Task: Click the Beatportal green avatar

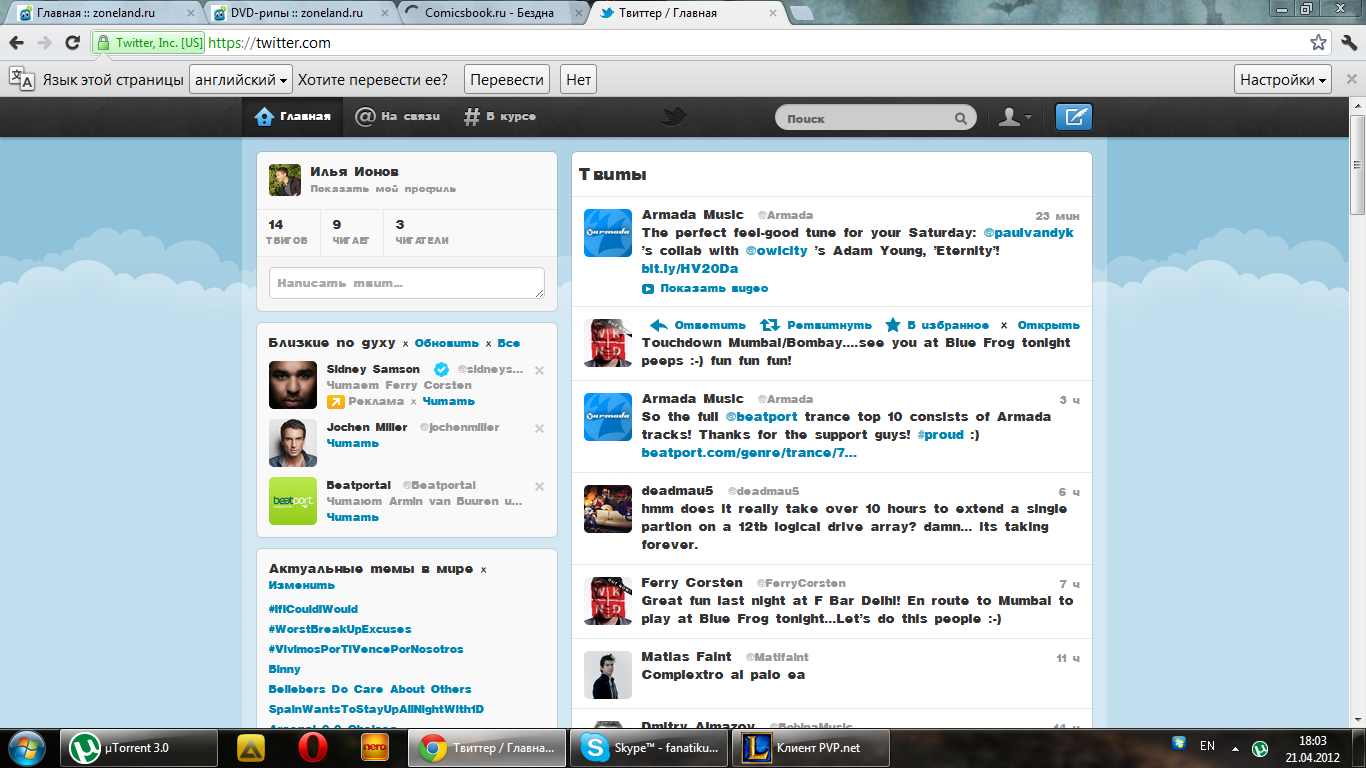Action: pos(293,501)
